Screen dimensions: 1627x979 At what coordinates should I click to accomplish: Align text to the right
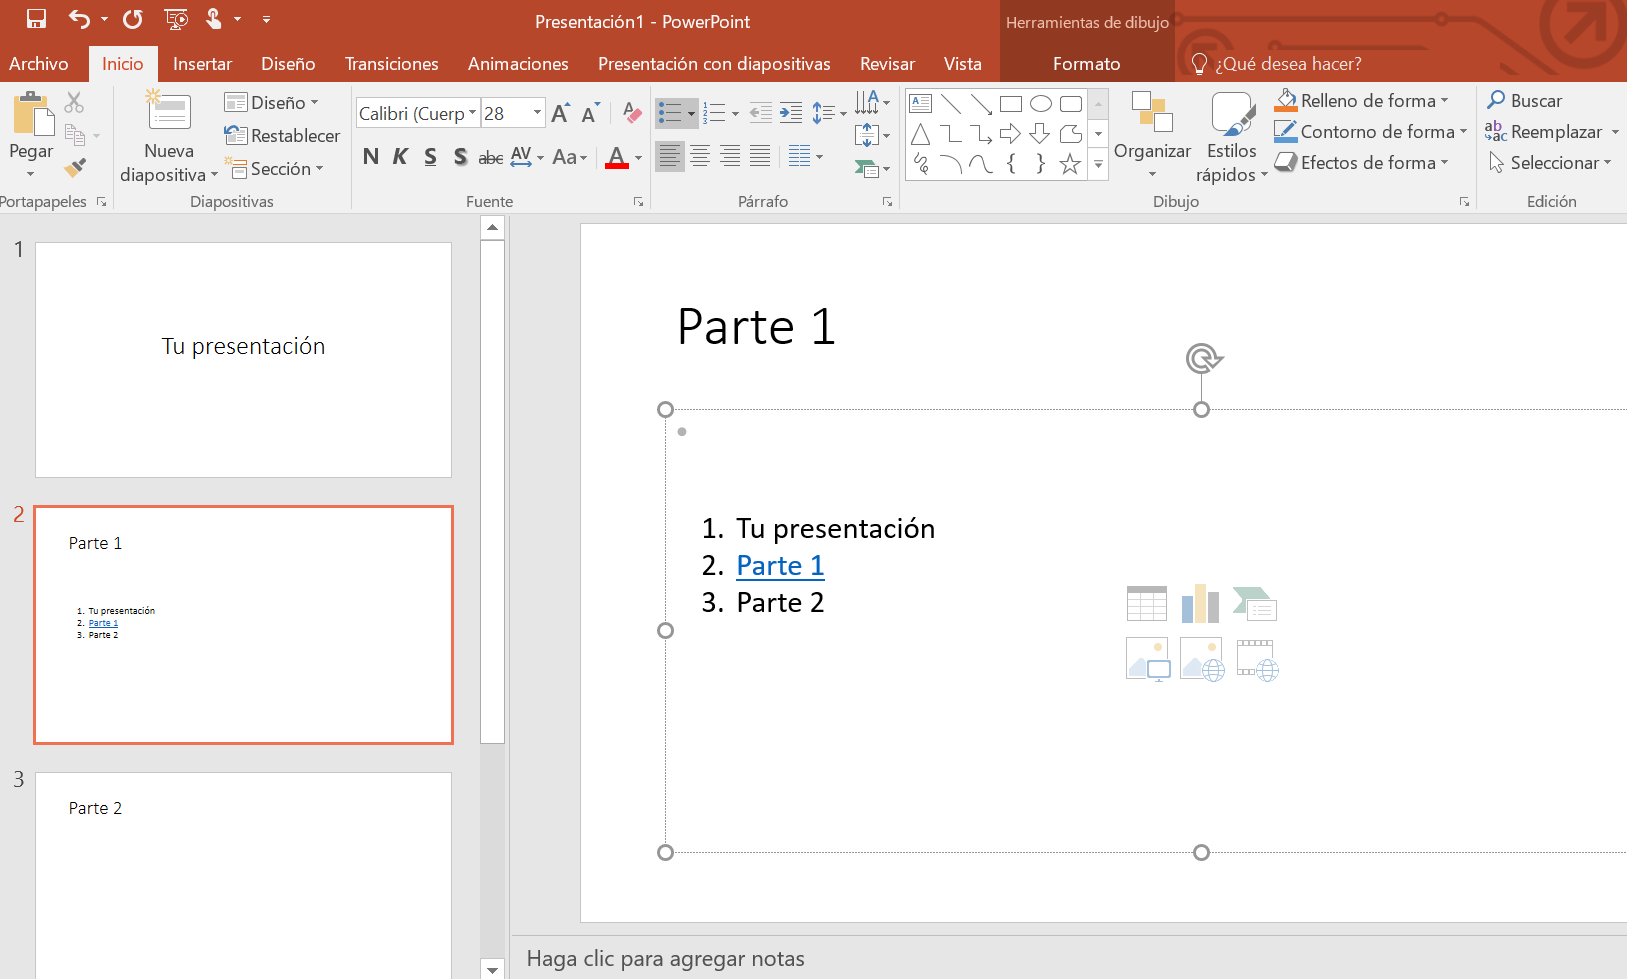[x=731, y=157]
